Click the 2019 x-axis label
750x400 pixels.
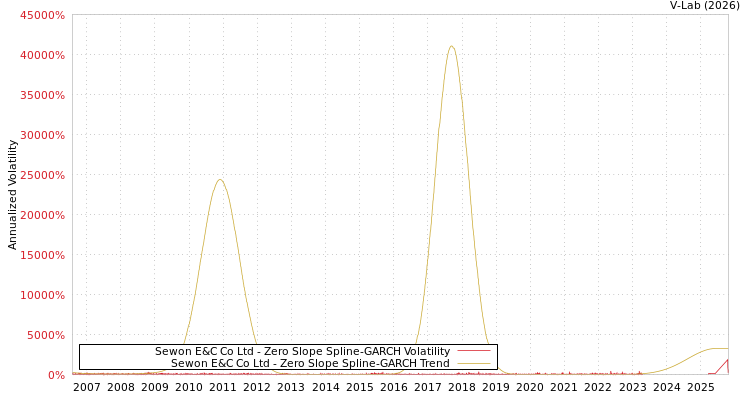click(x=496, y=387)
